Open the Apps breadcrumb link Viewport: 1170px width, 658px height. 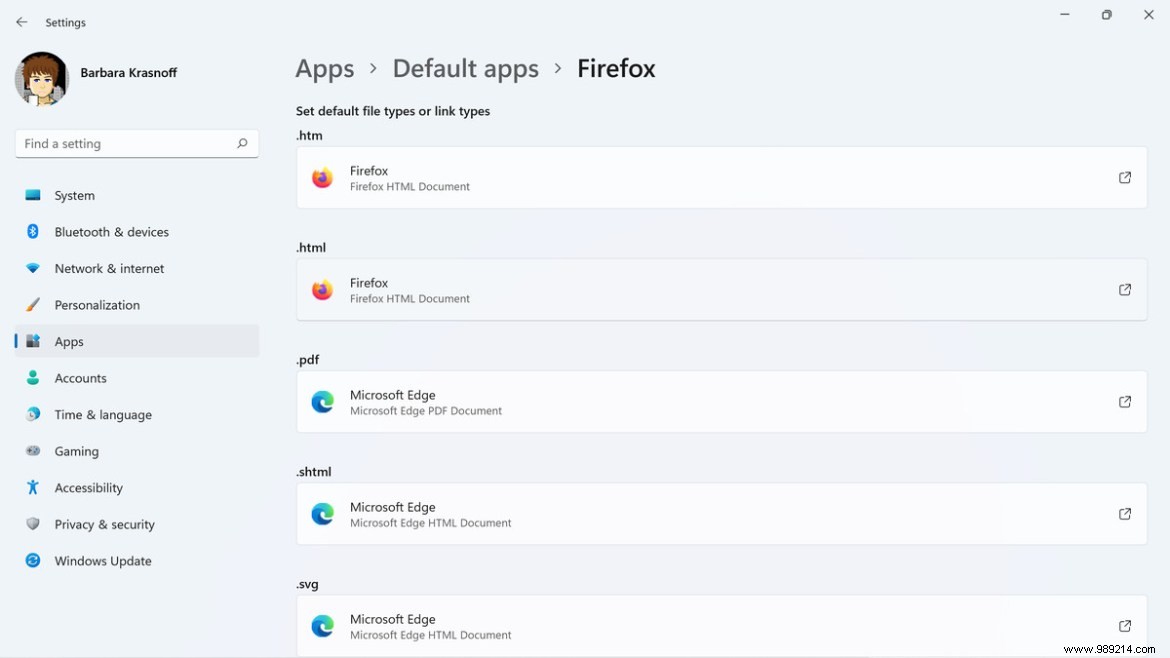click(324, 68)
